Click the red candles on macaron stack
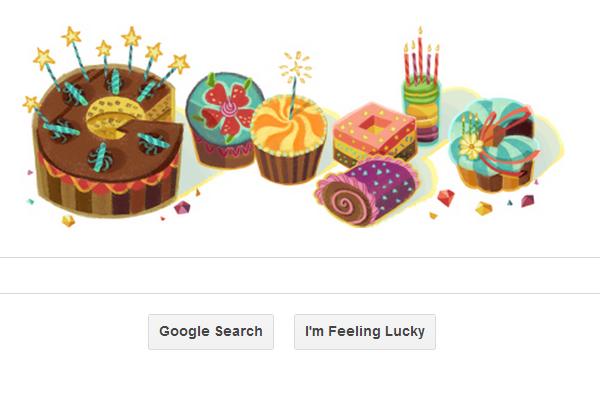This screenshot has height=400, width=600. tap(421, 57)
